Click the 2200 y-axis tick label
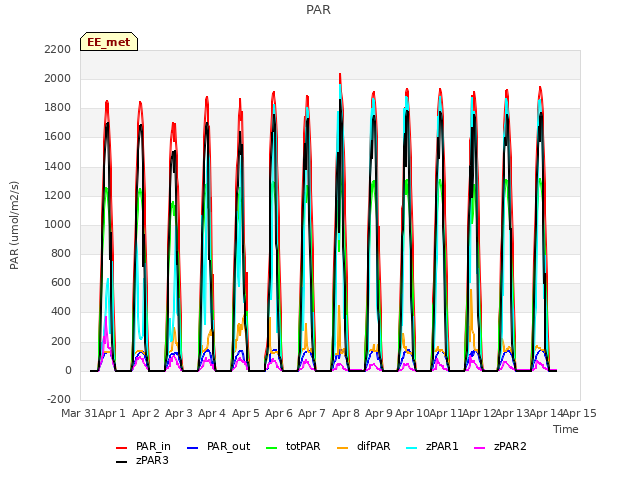Screen dimensions: 640x480 pyautogui.click(x=58, y=49)
